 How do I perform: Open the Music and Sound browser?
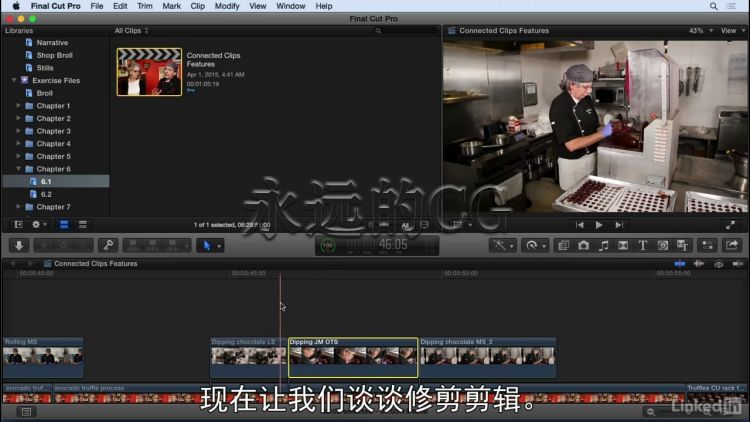point(603,245)
